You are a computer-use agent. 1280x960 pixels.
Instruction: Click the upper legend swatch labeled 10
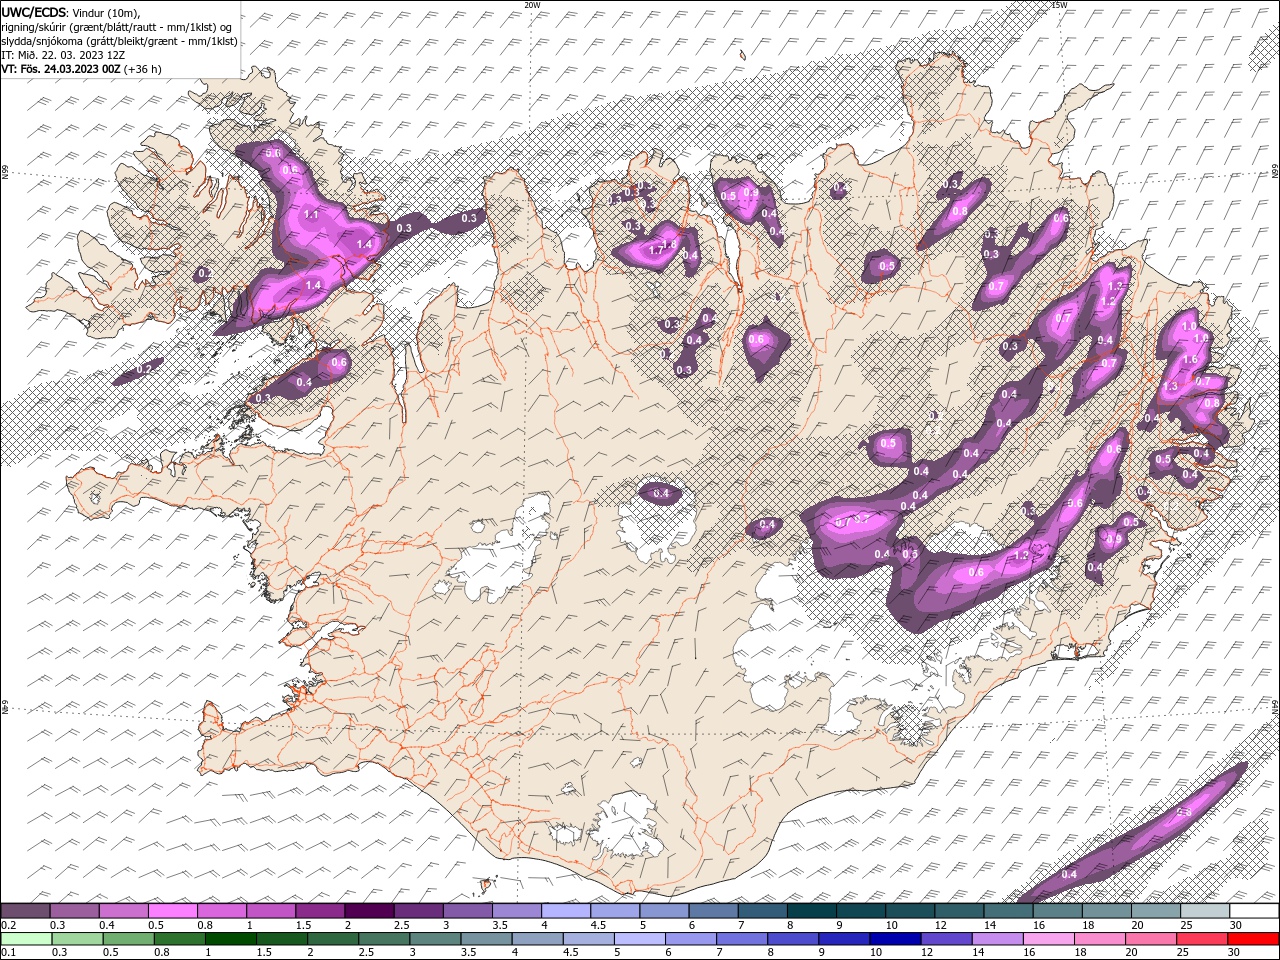tap(909, 911)
